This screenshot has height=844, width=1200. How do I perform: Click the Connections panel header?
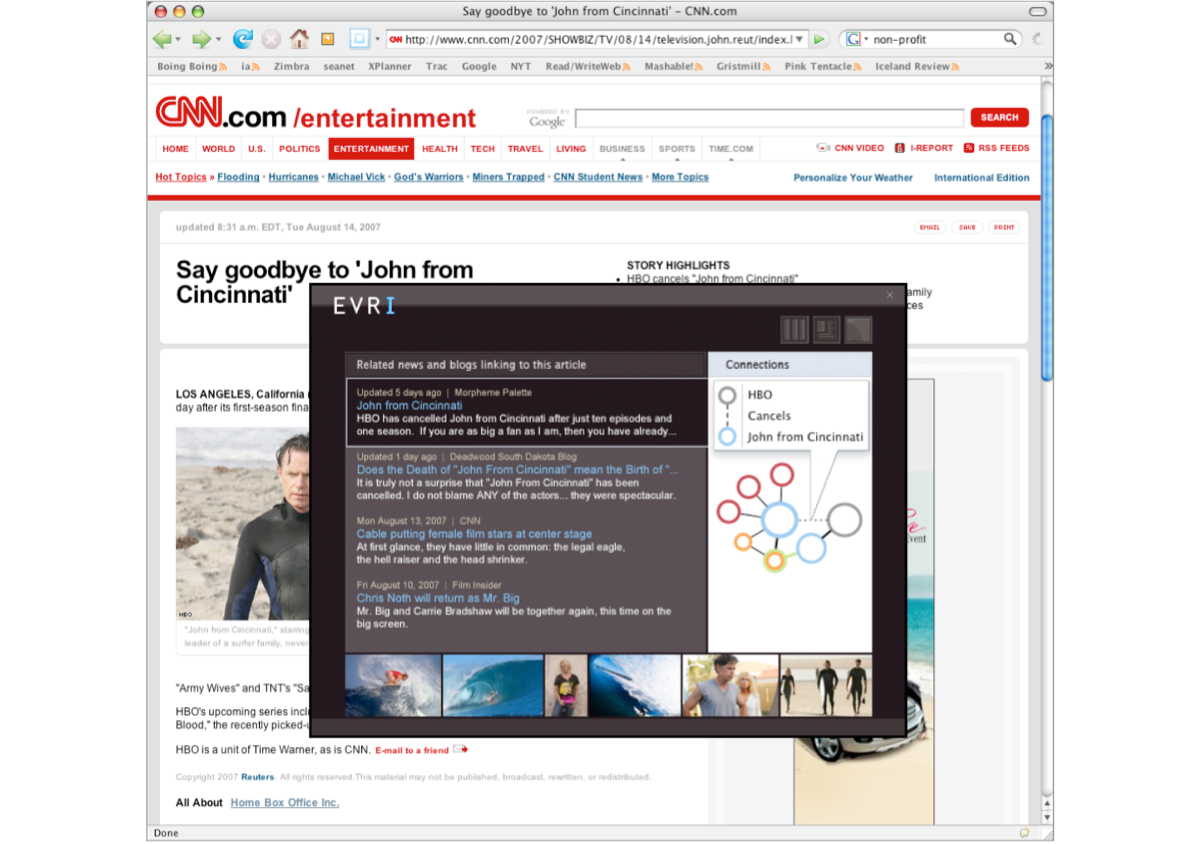790,365
